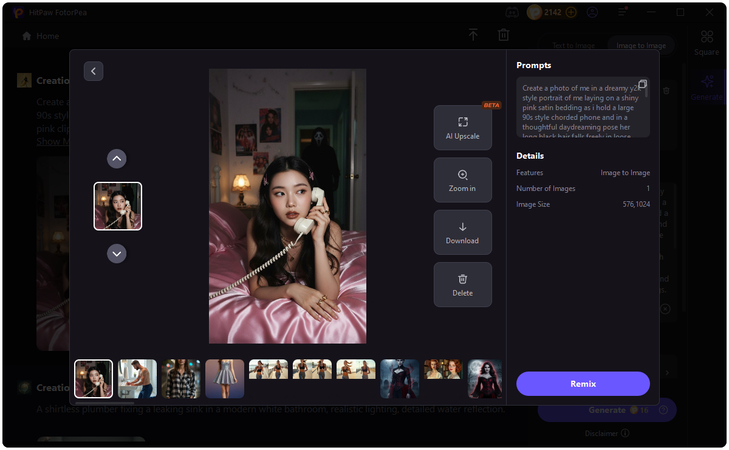Click the Prompts heading

(x=533, y=65)
